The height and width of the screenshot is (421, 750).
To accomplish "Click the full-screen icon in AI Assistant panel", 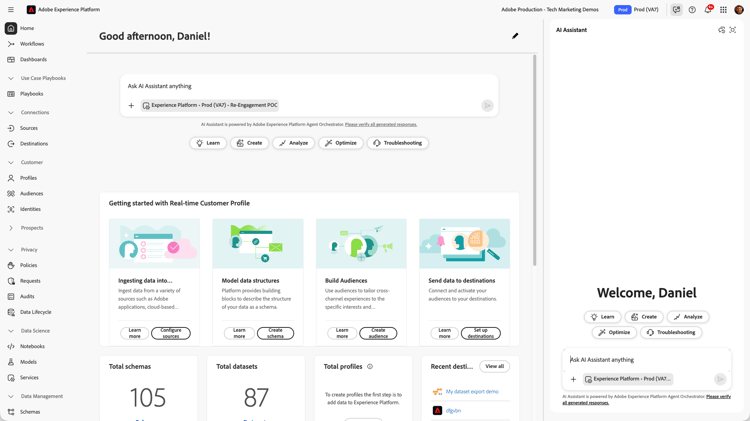I will pos(732,30).
